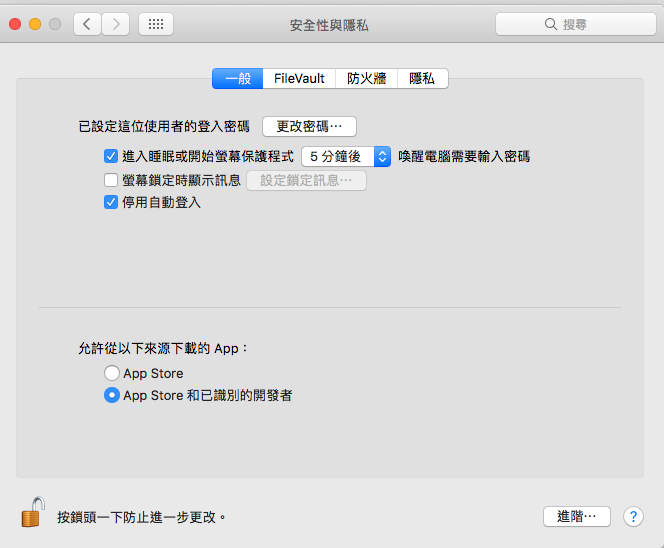Click the magnifier icon in search field
This screenshot has height=548, width=664.
(x=549, y=24)
